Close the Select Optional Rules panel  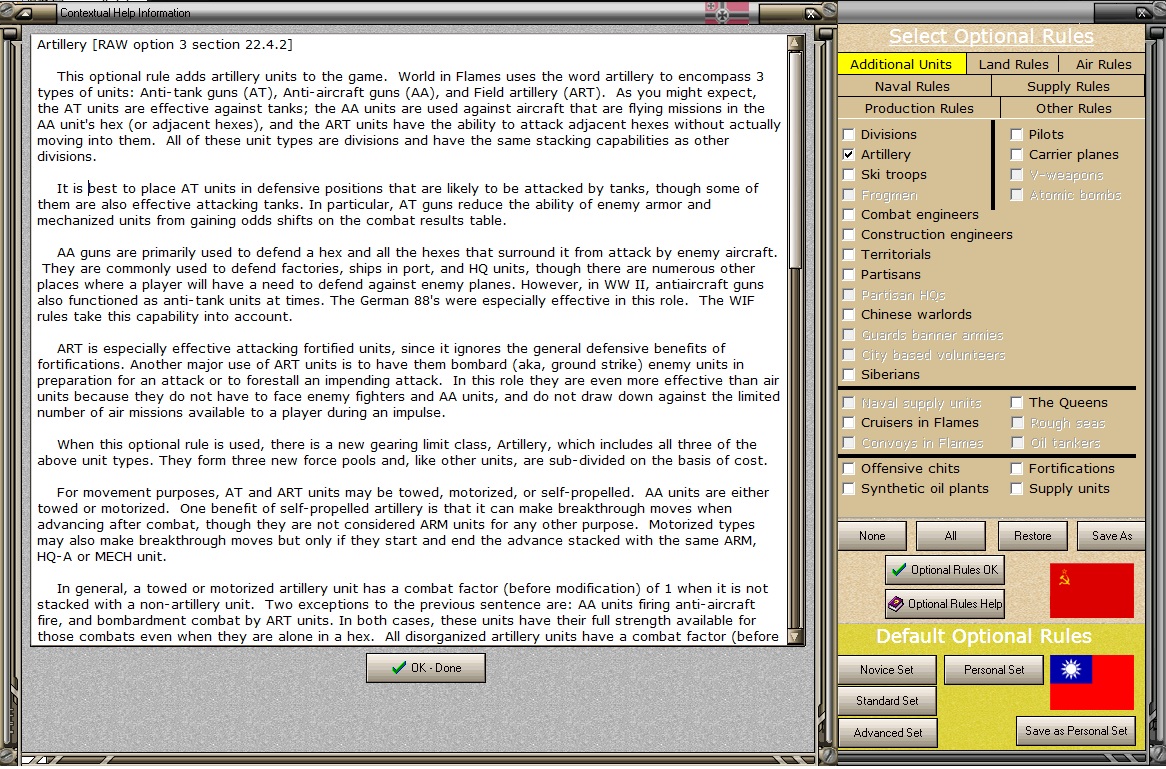1143,12
